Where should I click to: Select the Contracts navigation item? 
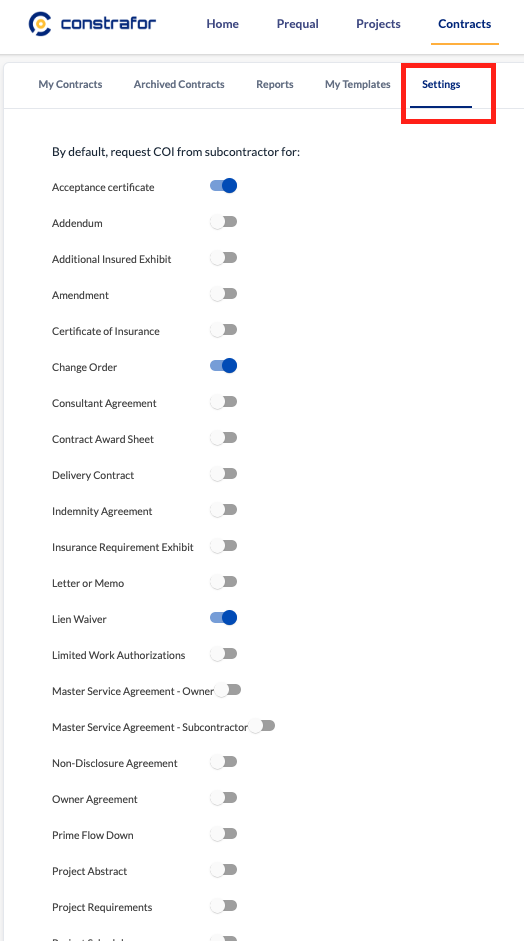465,24
